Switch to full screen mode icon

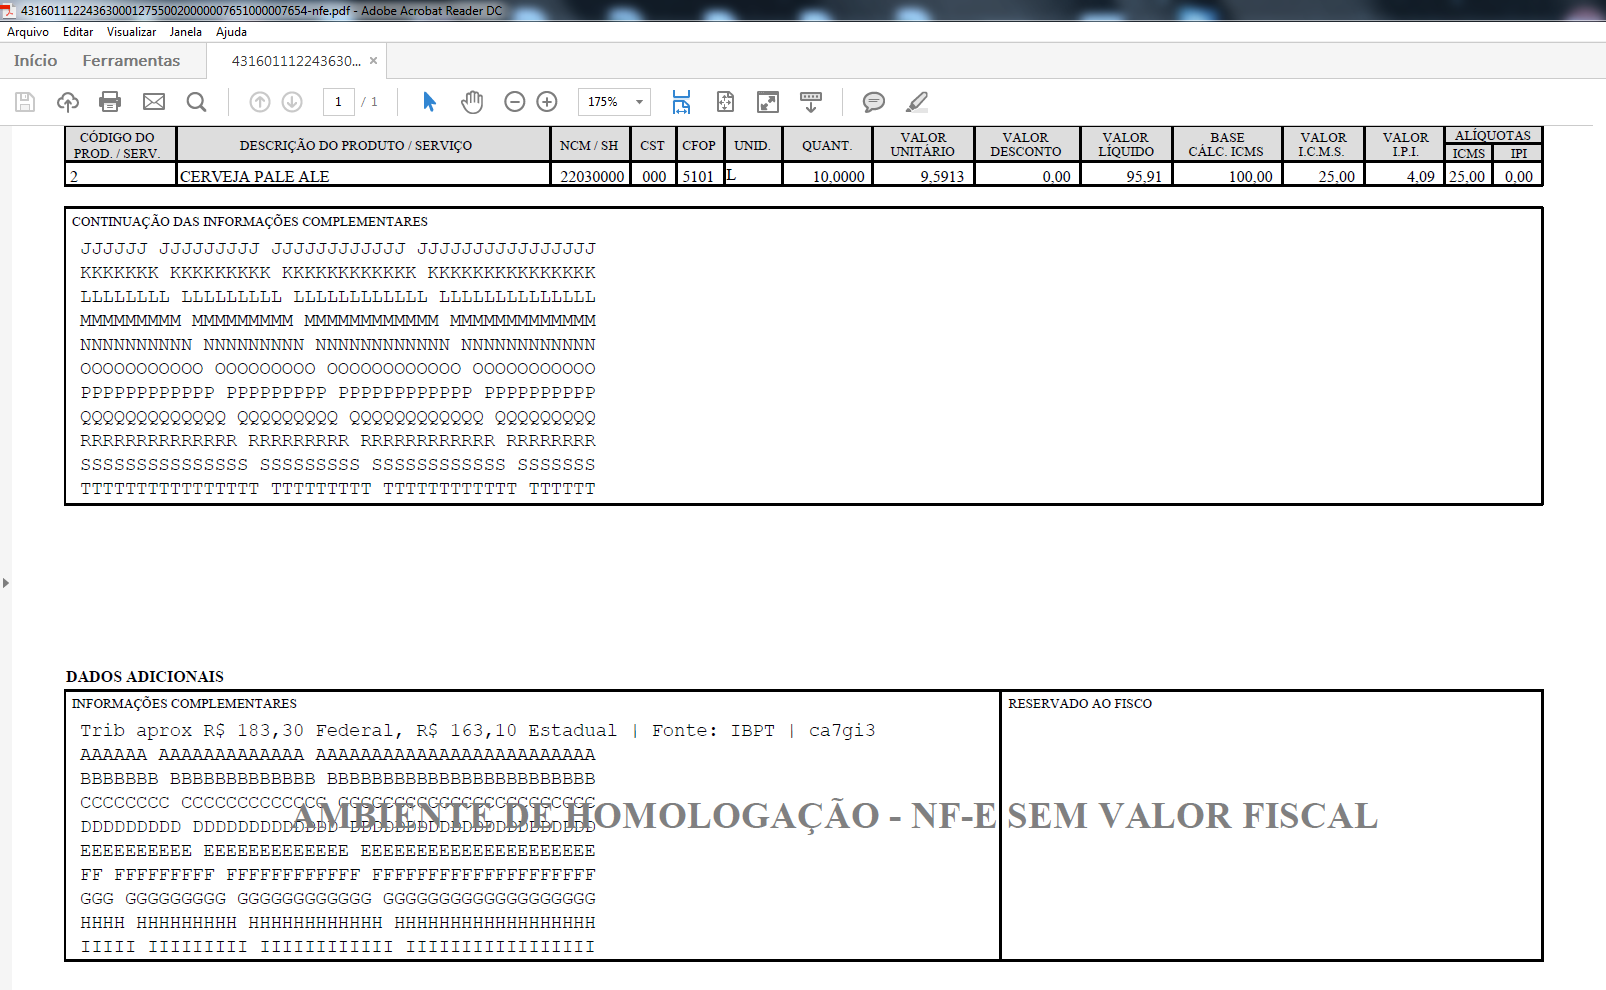(x=768, y=102)
